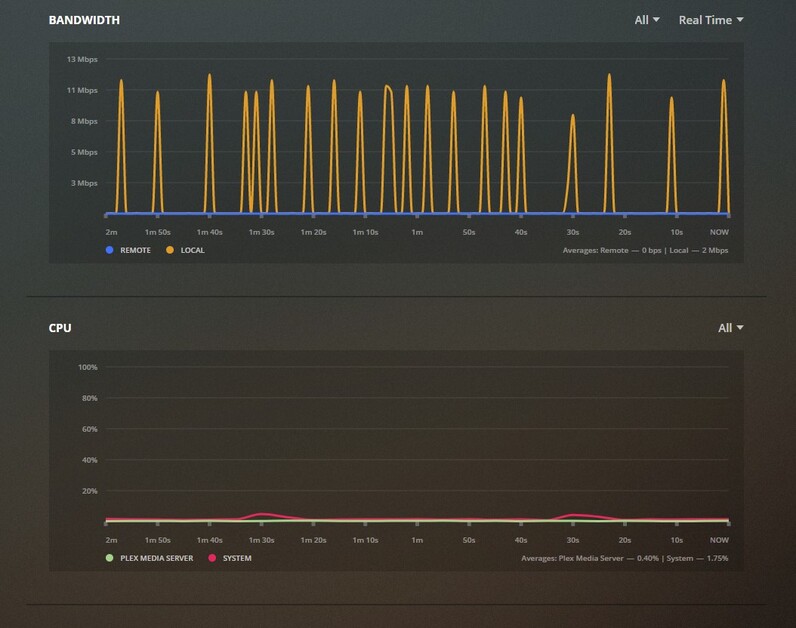796x628 pixels.
Task: Toggle the LOCAL series in bandwidth legend
Action: tap(185, 250)
